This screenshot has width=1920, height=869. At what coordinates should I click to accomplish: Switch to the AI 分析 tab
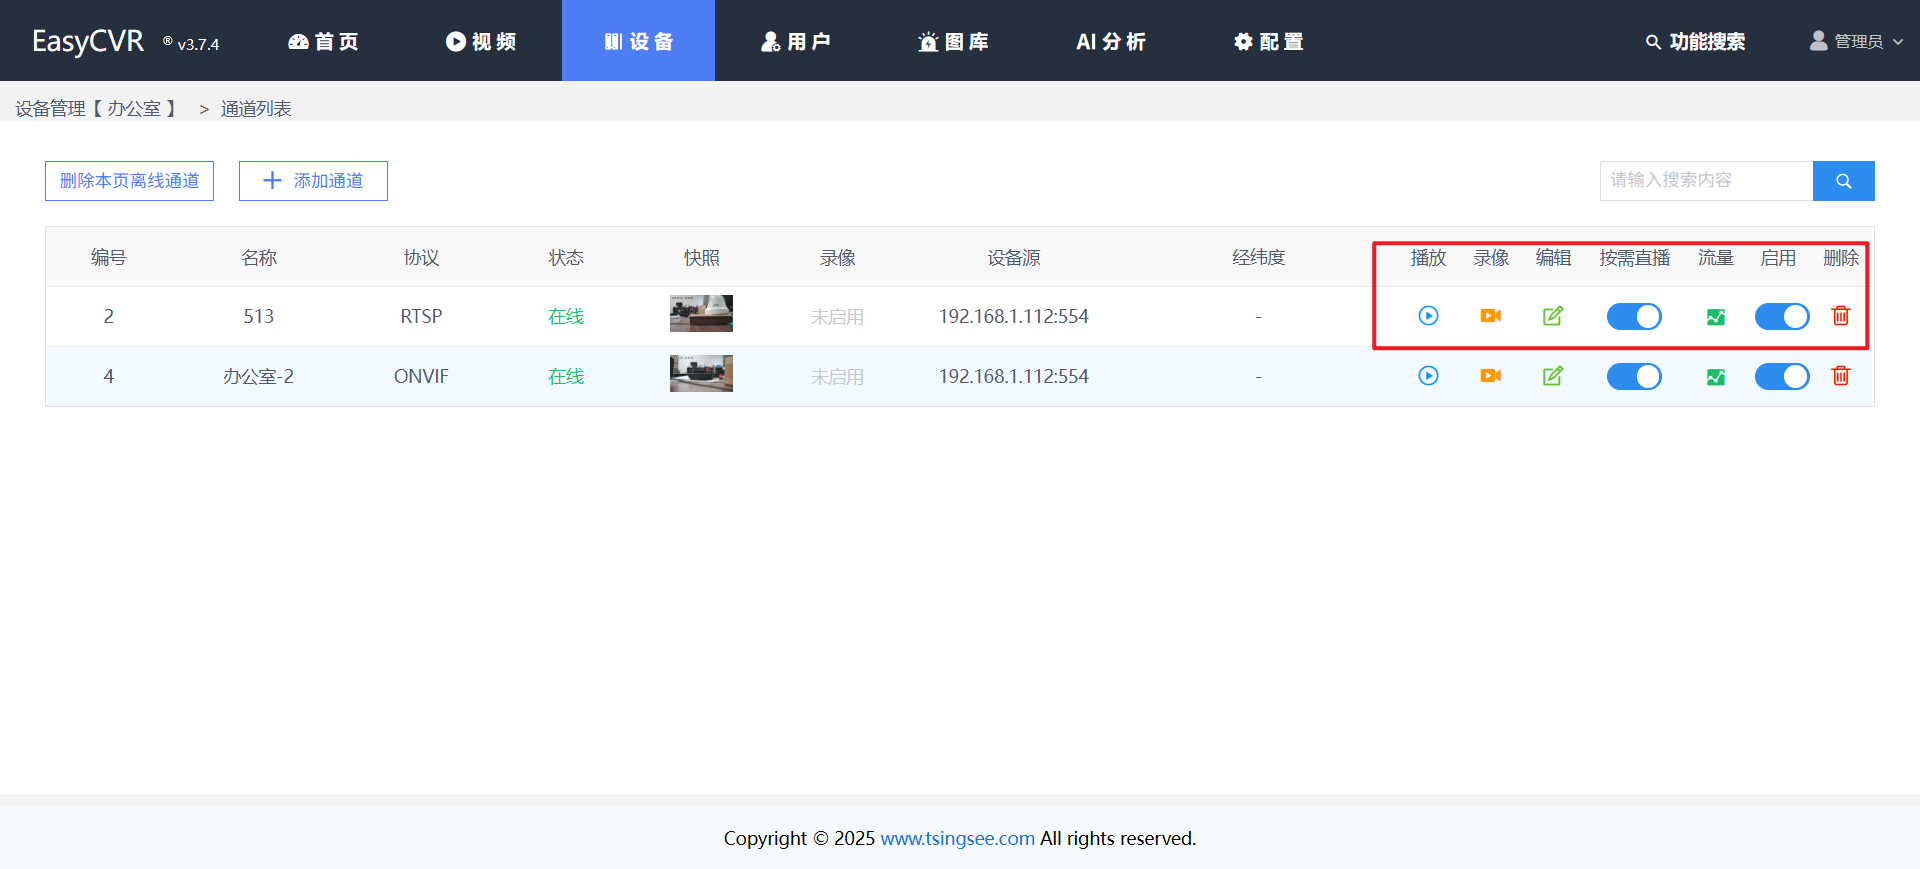click(1110, 41)
